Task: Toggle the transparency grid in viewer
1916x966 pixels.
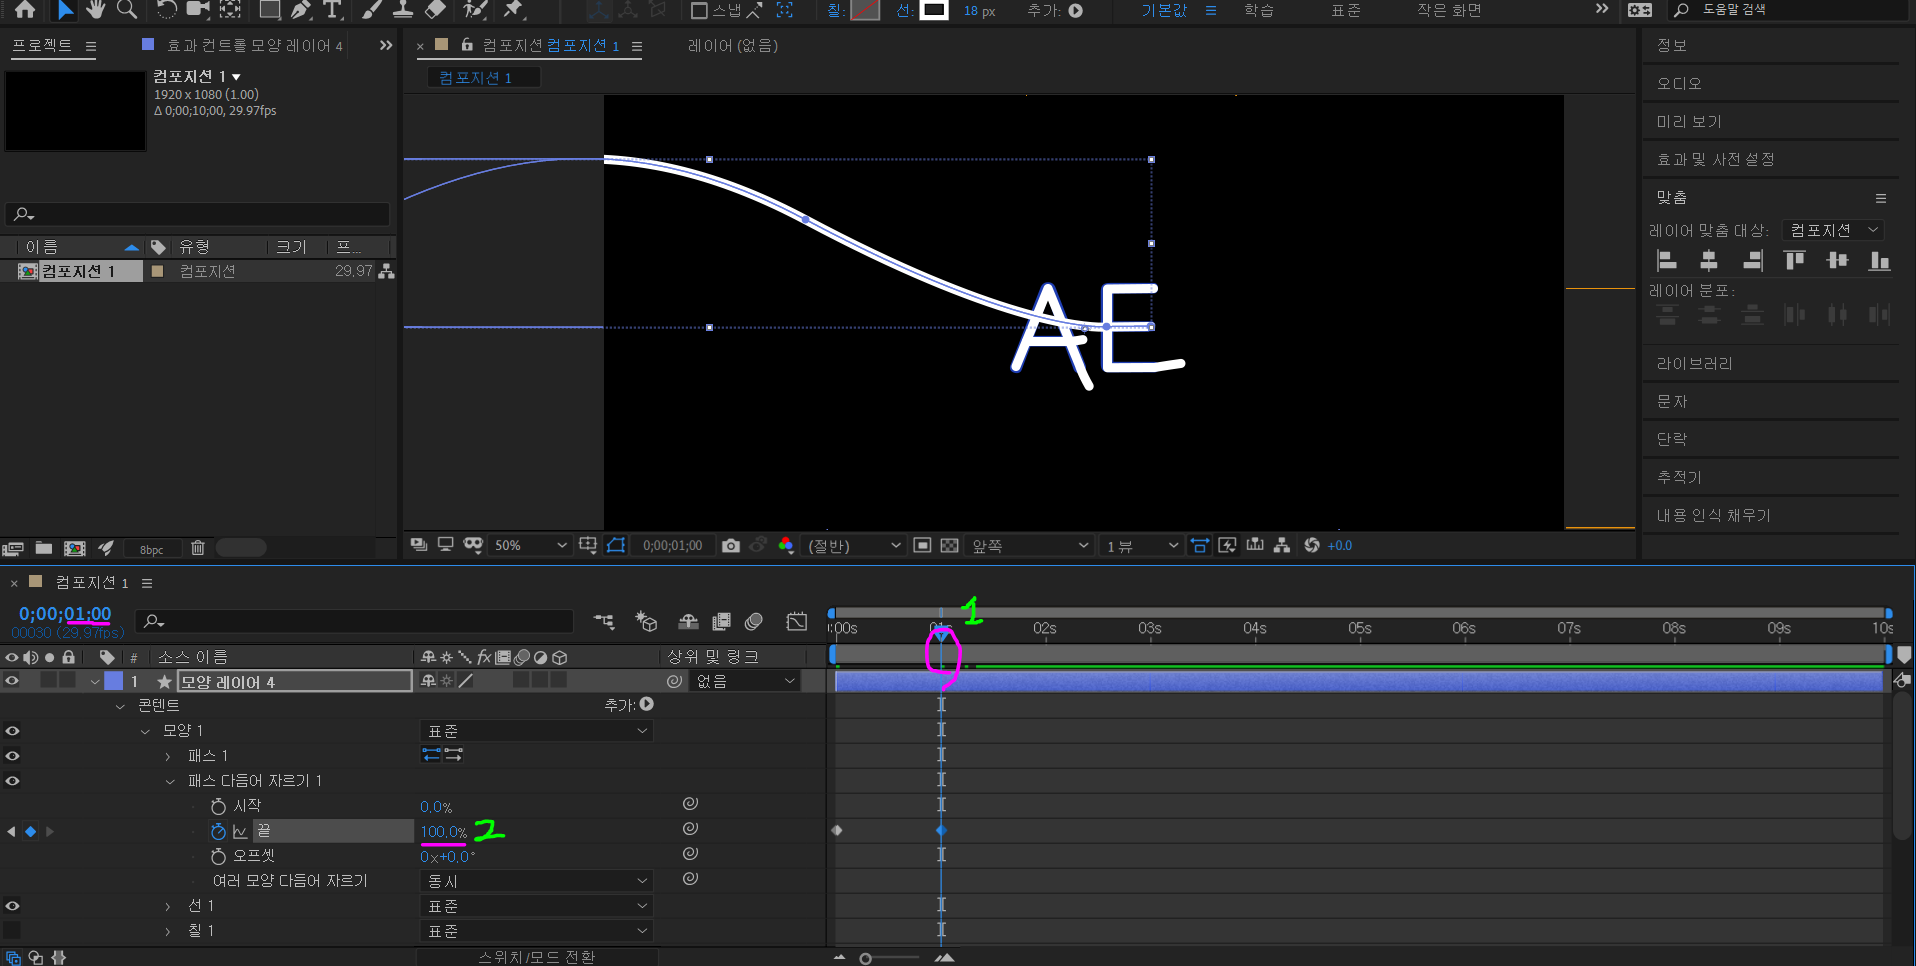Action: coord(950,545)
